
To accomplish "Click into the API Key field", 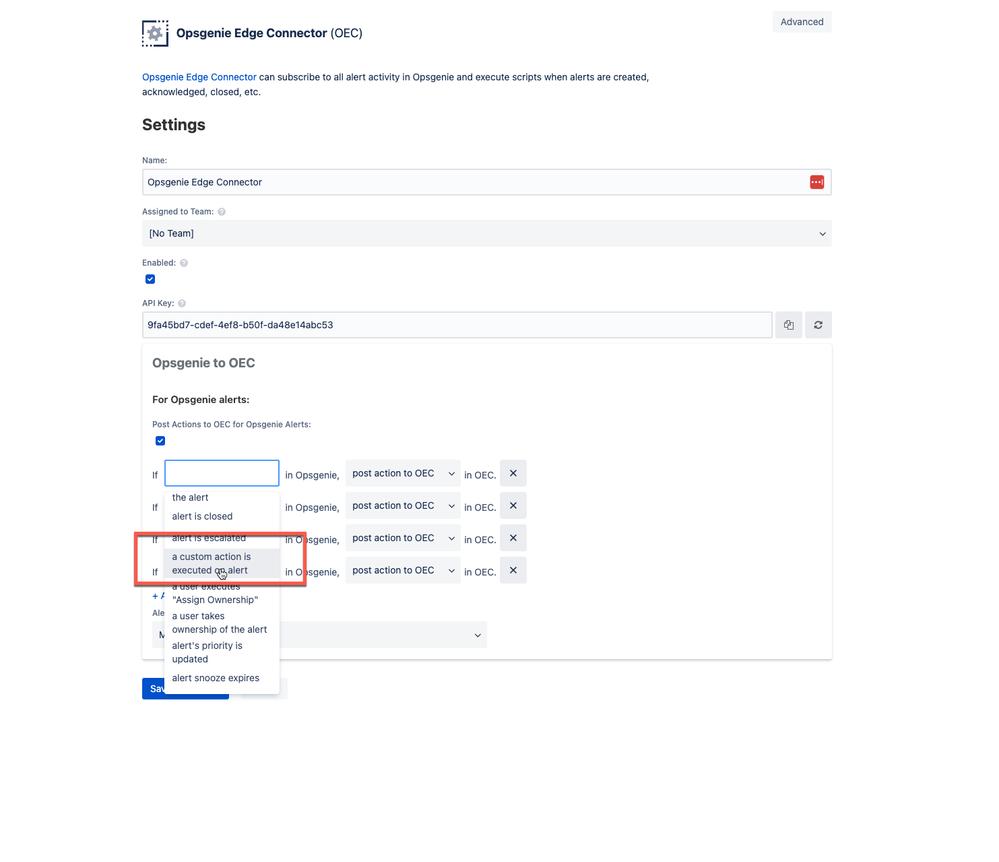I will [x=457, y=325].
